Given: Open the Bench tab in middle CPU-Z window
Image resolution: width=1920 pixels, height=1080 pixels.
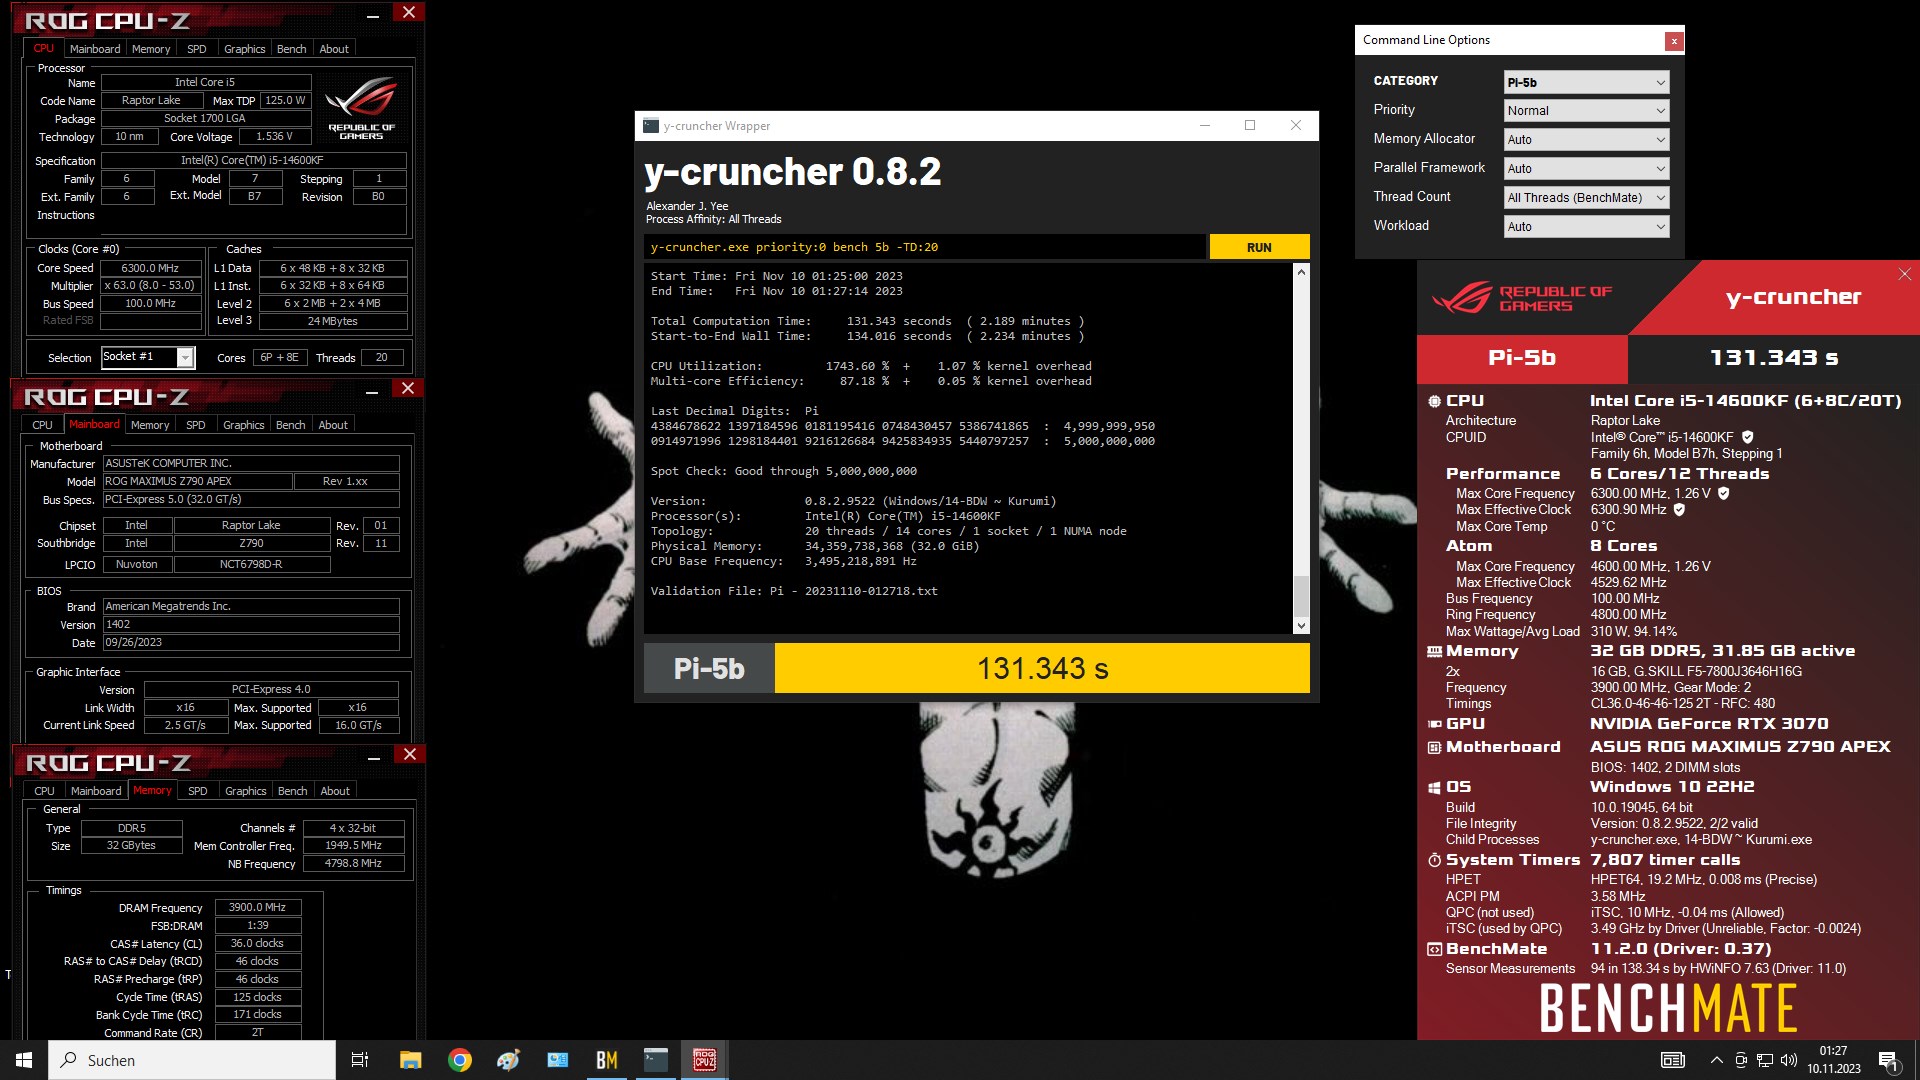Looking at the screenshot, I should (291, 425).
